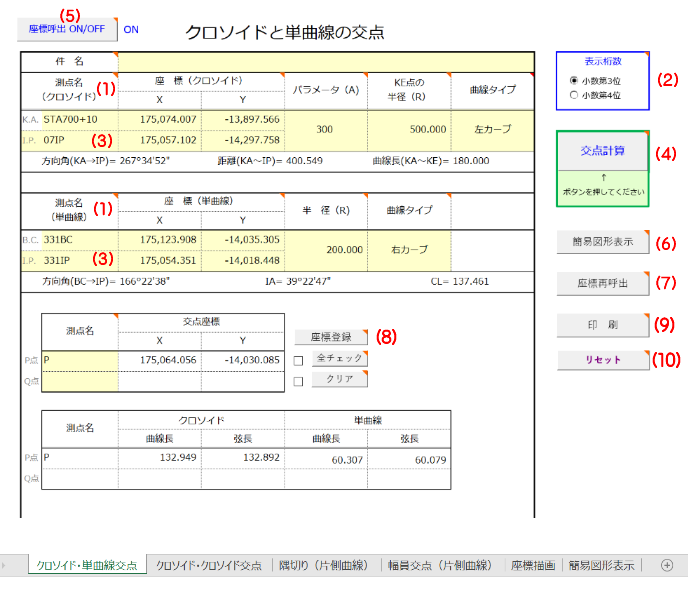688x603 pixels.
Task: Select 小数第3位 radio button
Action: coord(572,80)
